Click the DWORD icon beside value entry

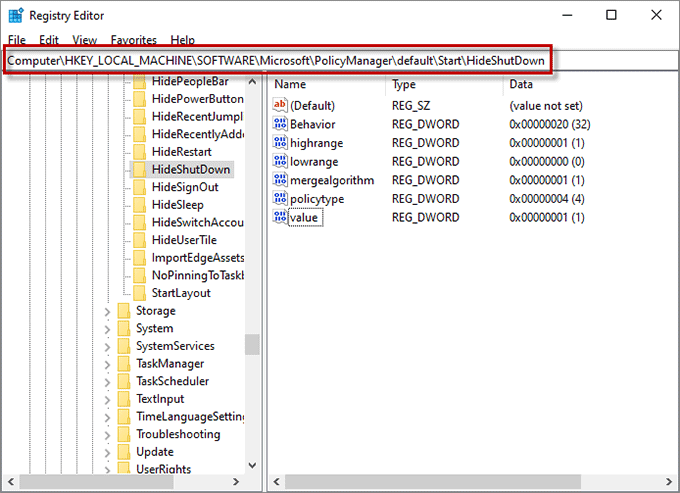[280, 217]
